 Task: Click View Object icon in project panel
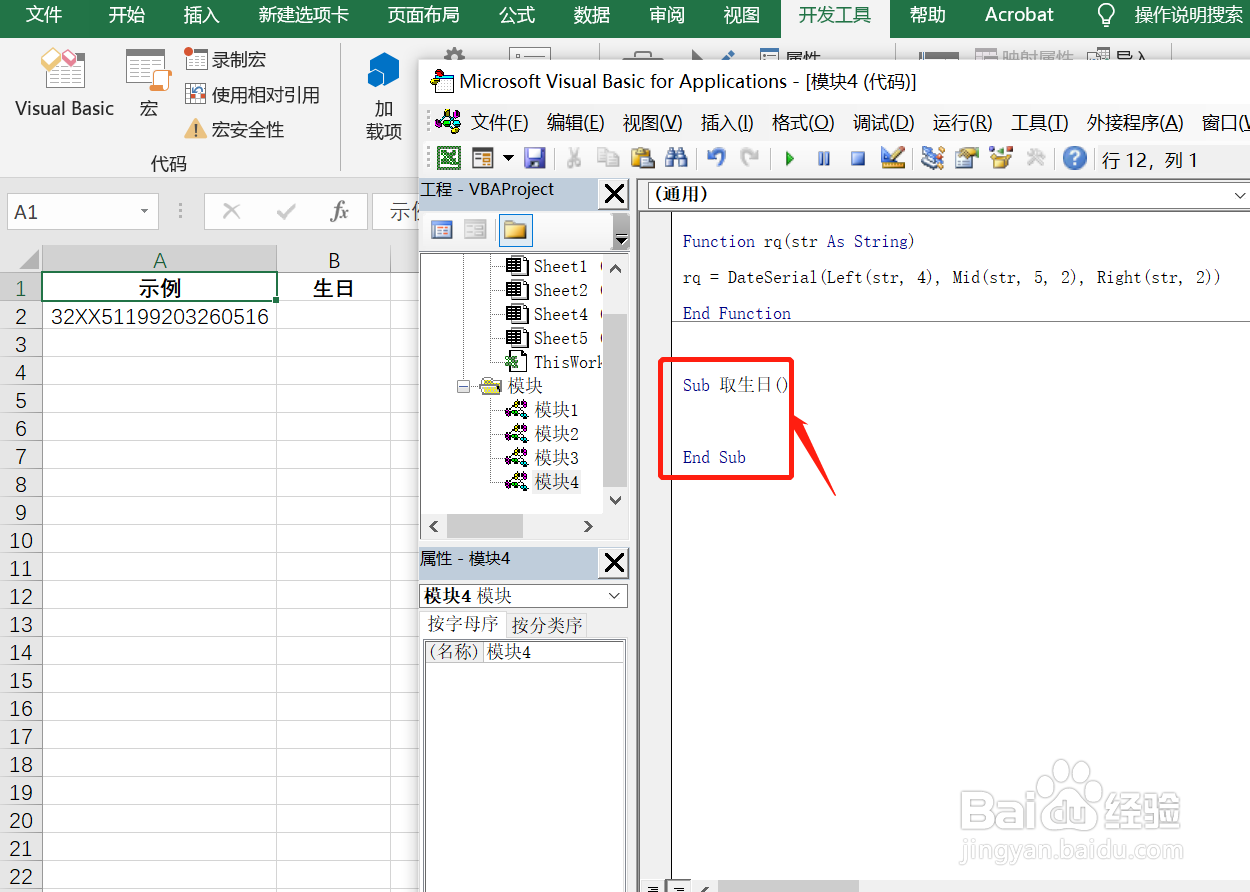(x=475, y=230)
